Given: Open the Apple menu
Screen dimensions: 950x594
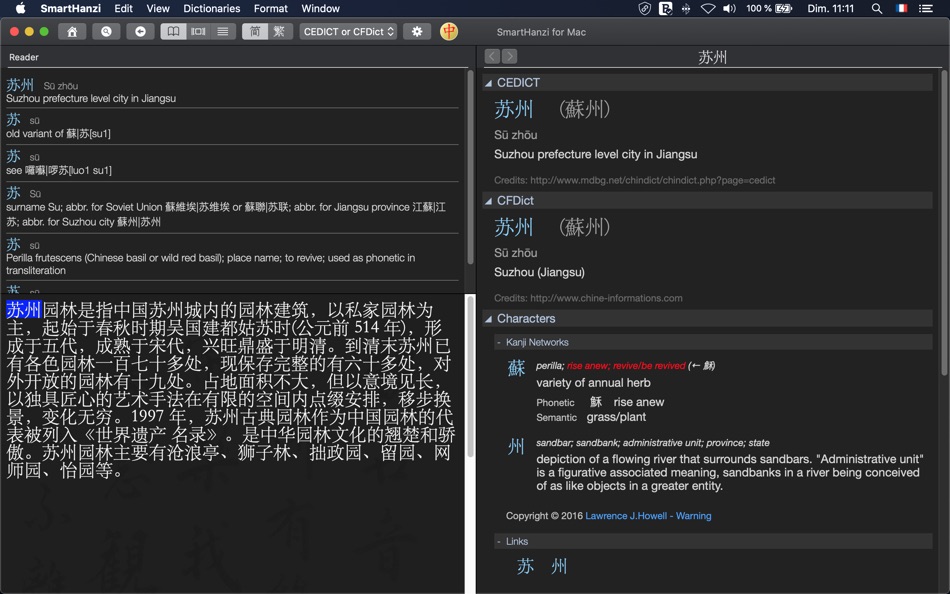Looking at the screenshot, I should point(20,8).
